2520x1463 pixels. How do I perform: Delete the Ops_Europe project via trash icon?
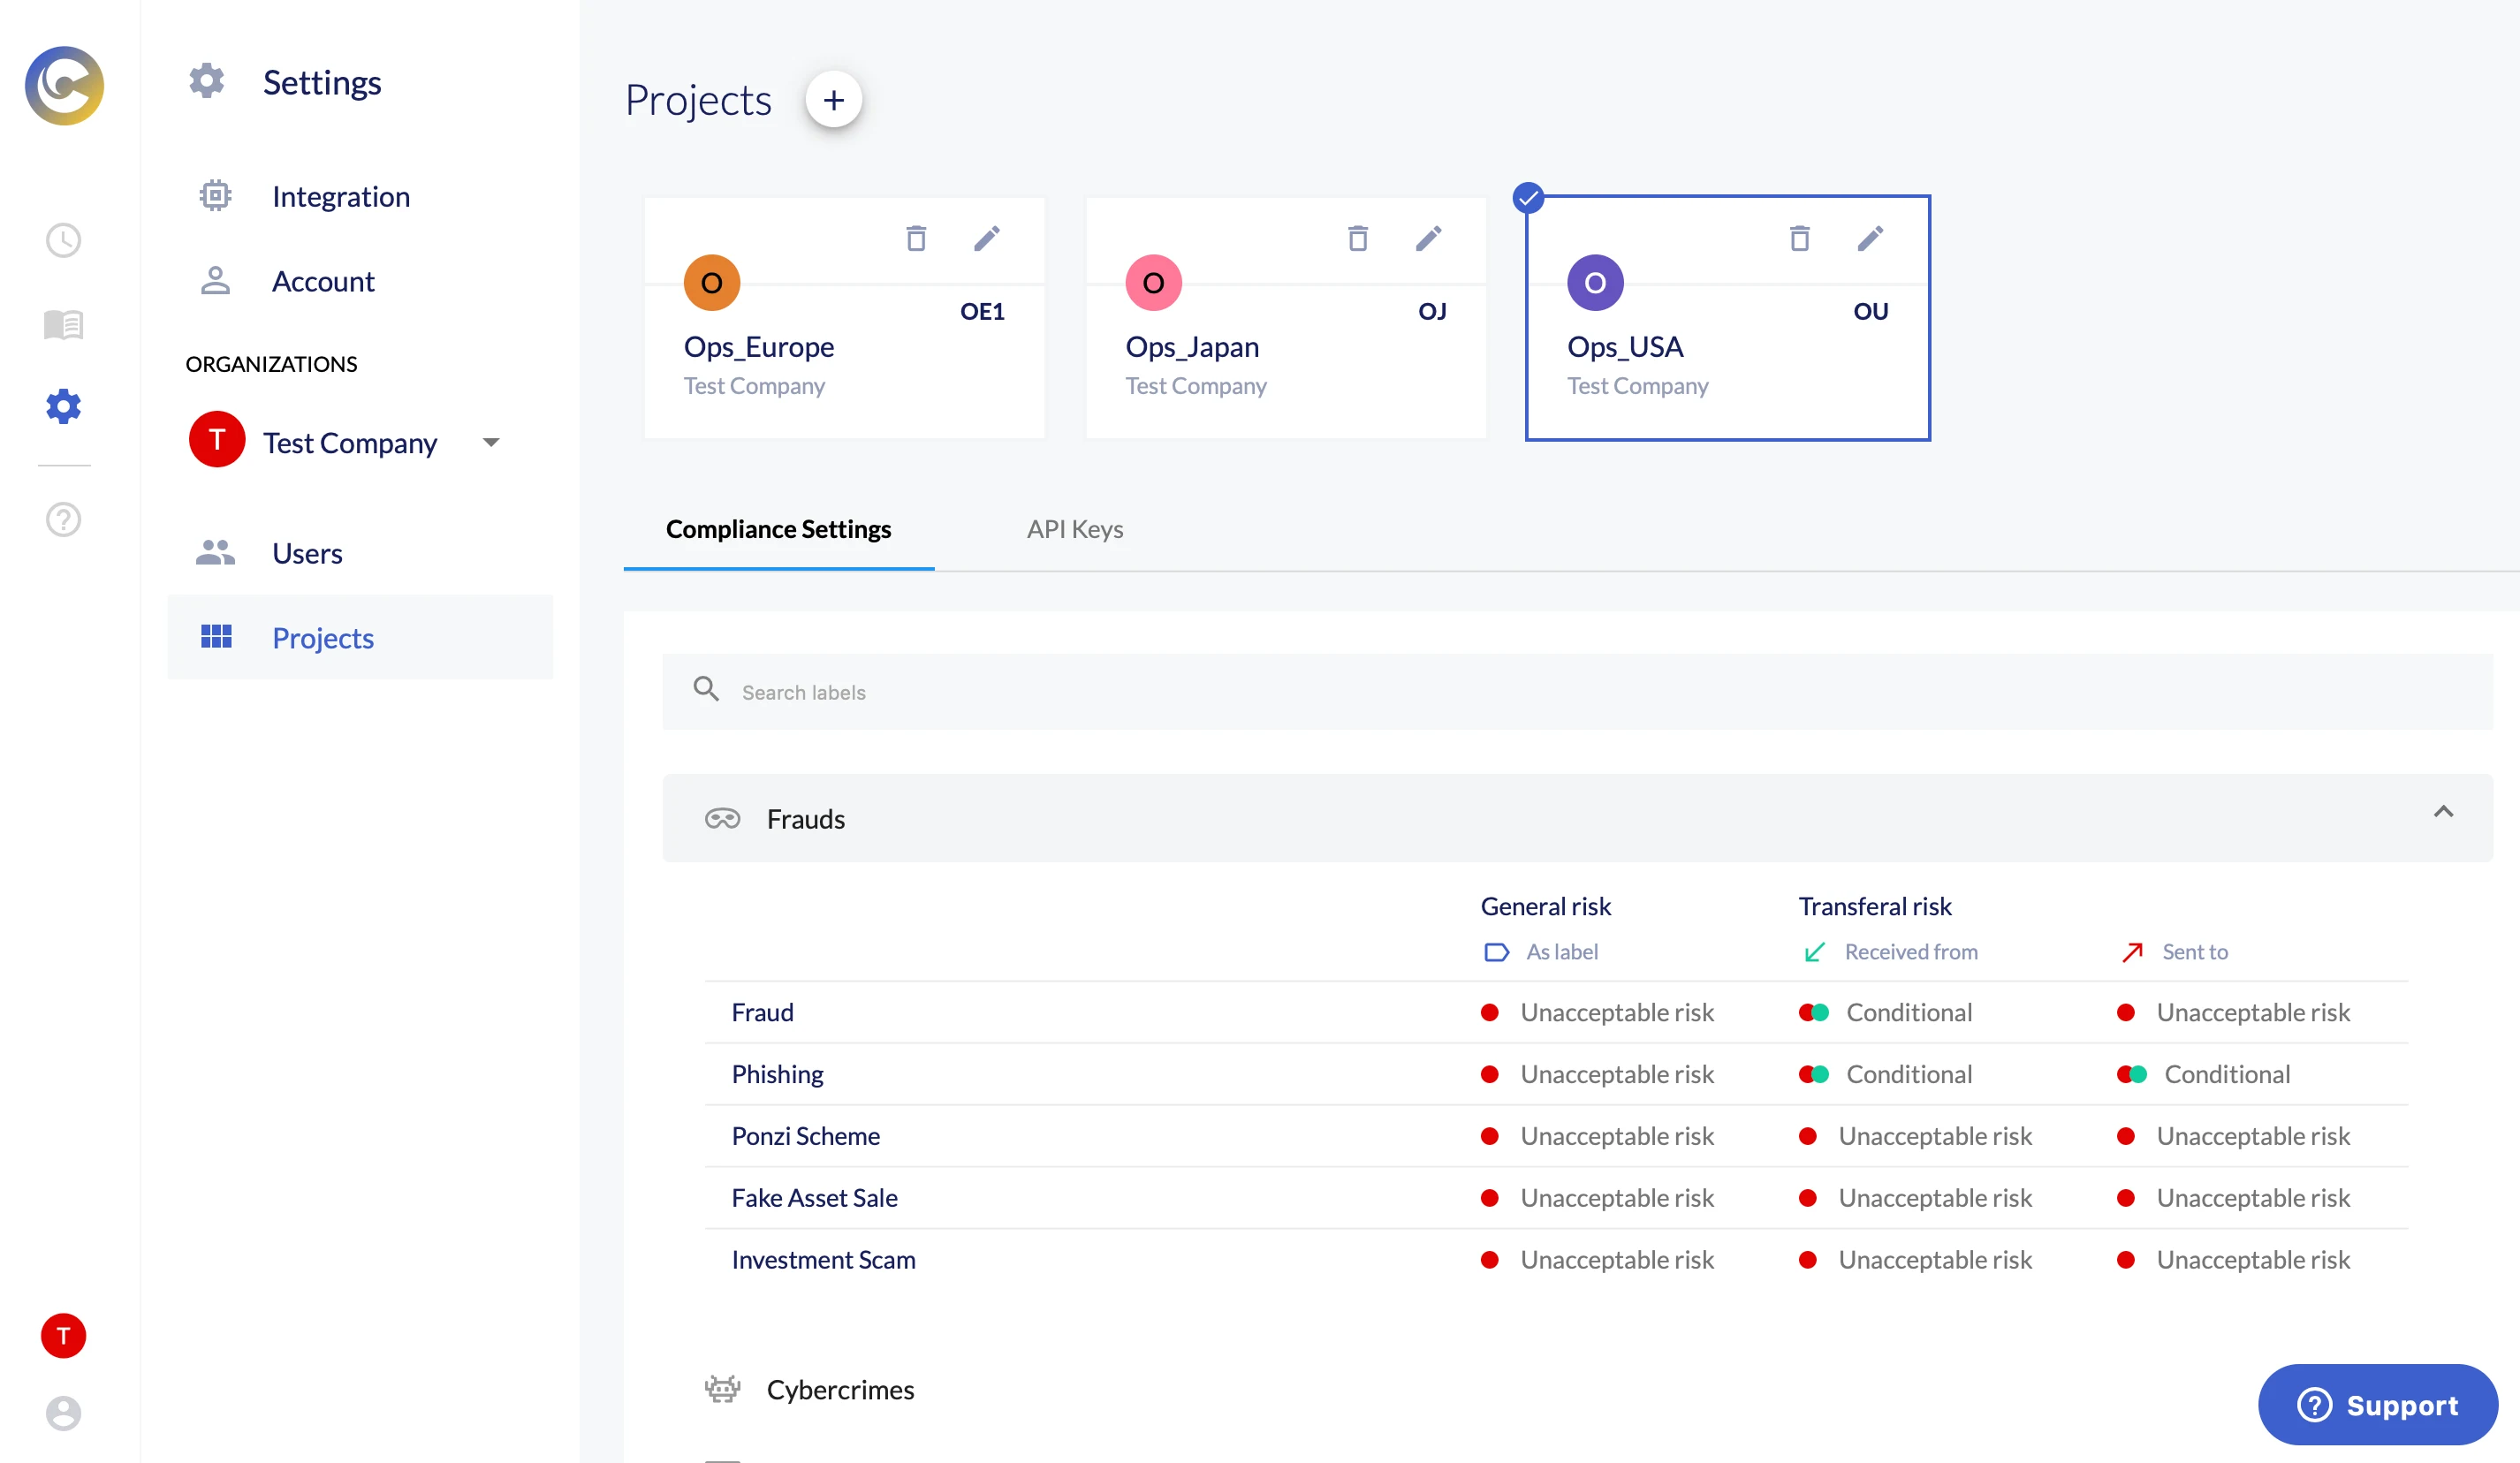(915, 238)
